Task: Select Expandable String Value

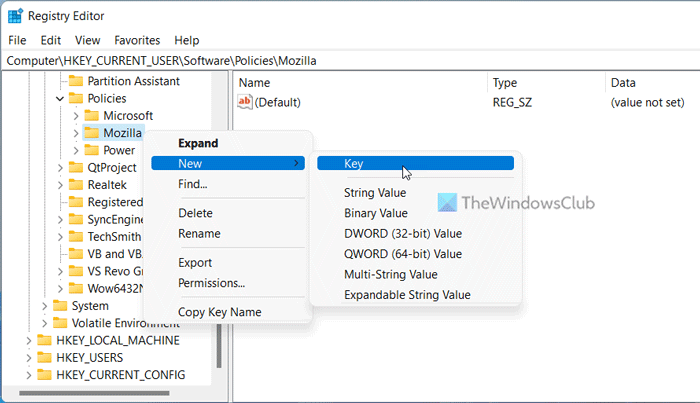Action: click(x=415, y=295)
